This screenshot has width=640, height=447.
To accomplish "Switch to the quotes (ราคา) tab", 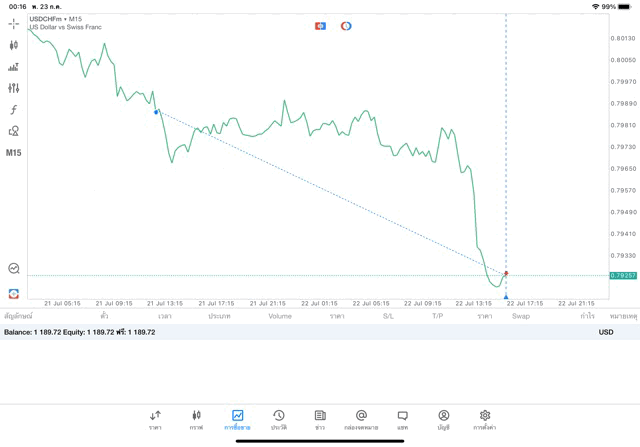I will coord(155,419).
